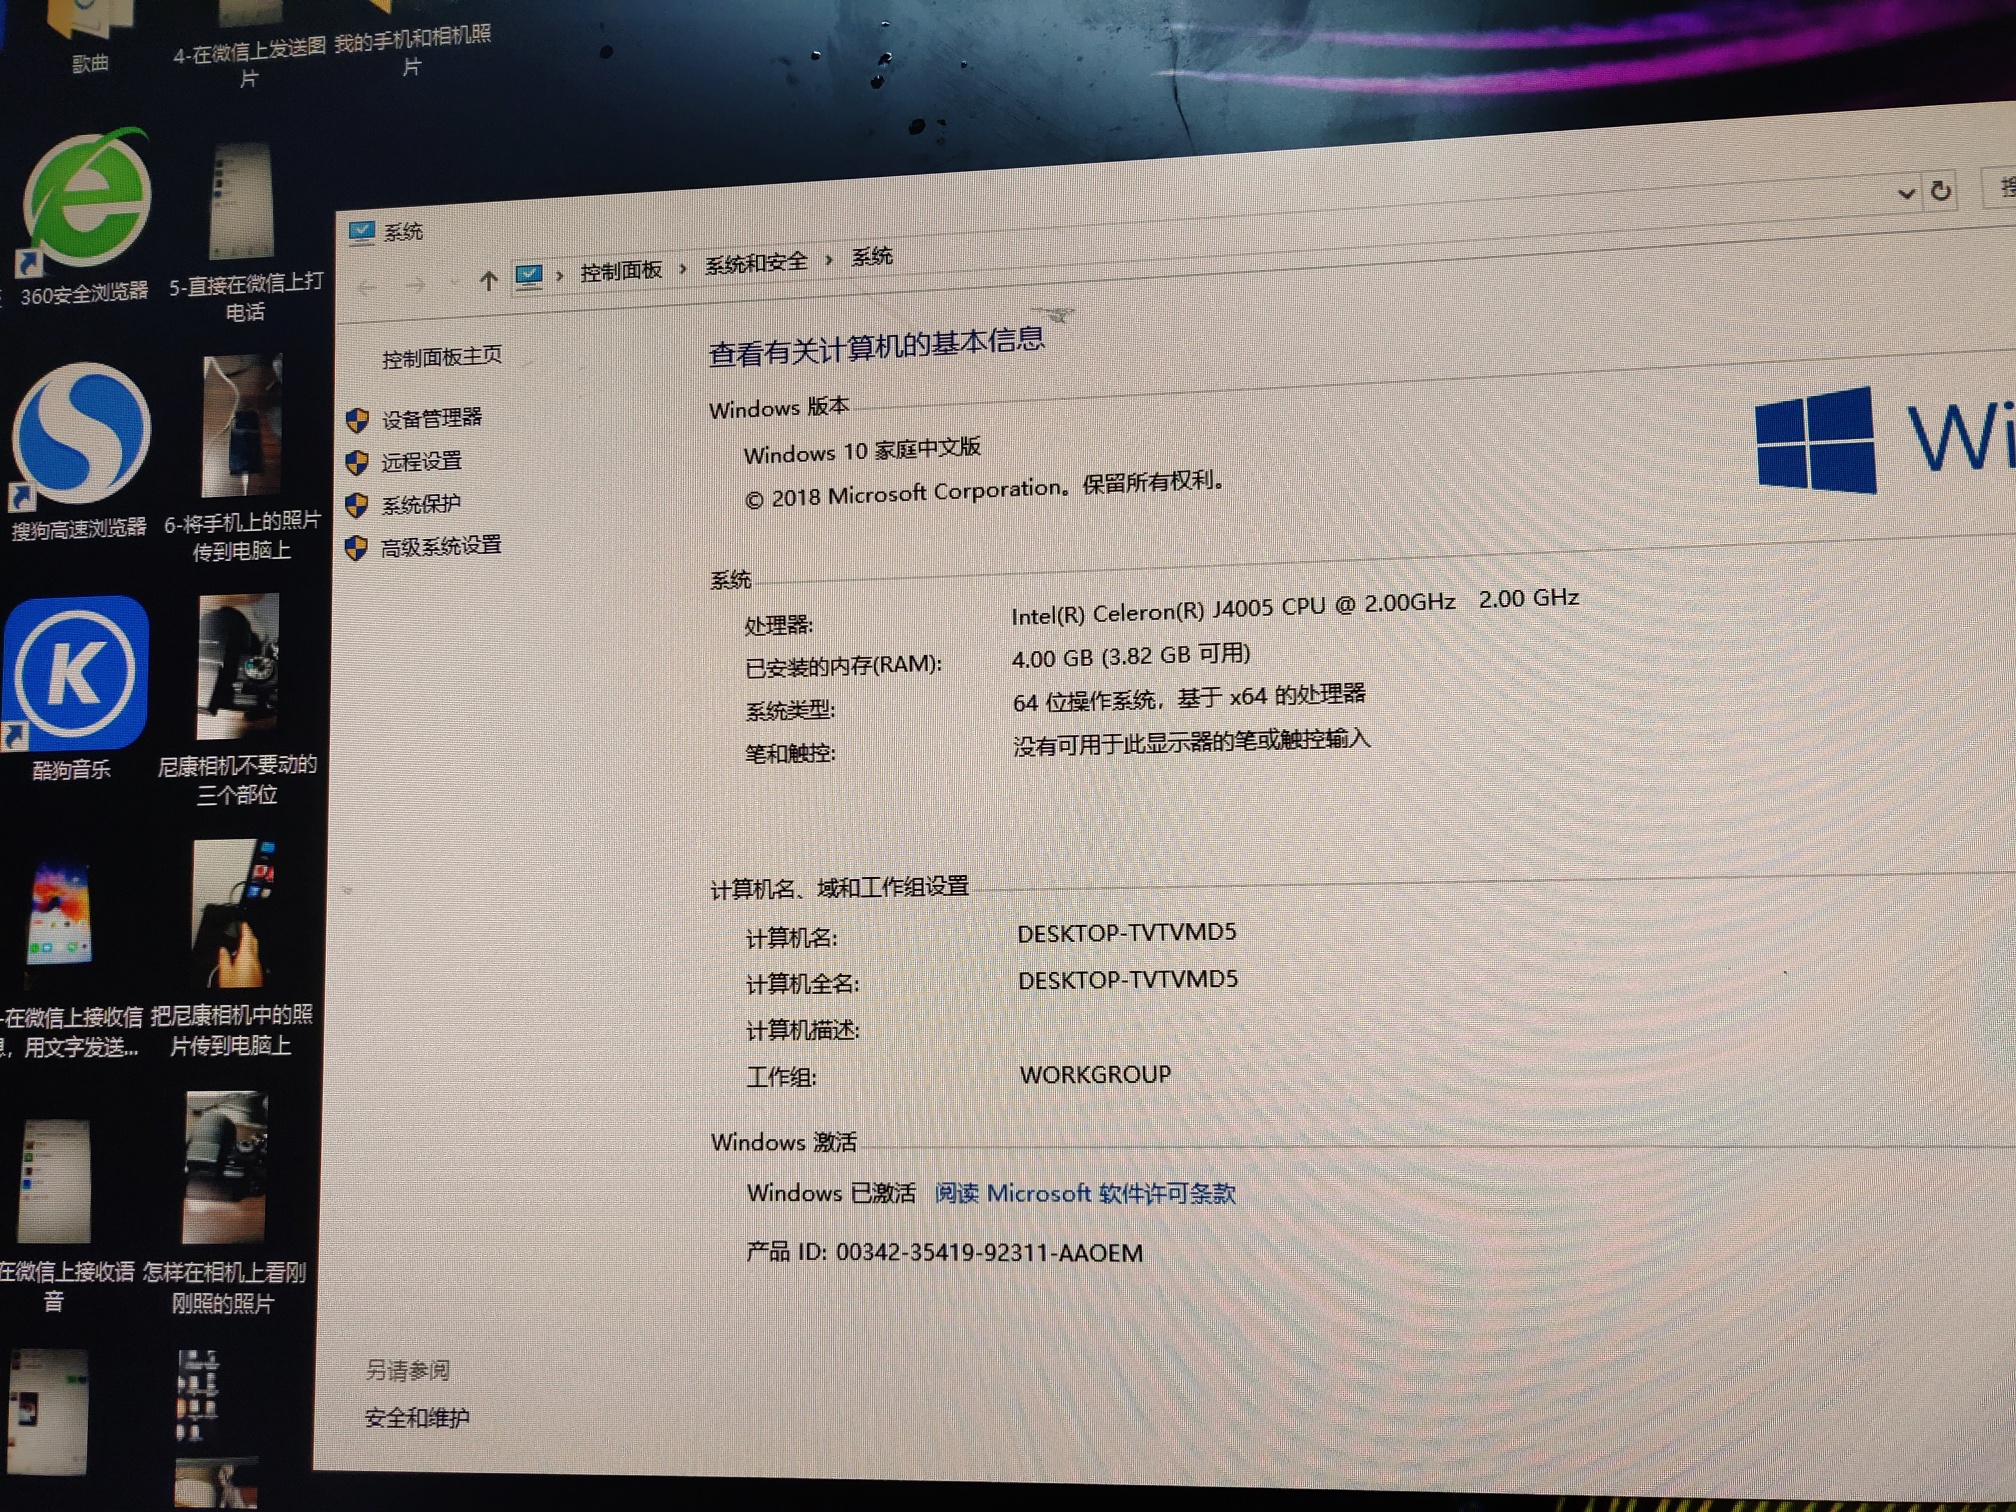Open 阅读 Microsoft 软件许可条款 link

click(x=1085, y=1193)
